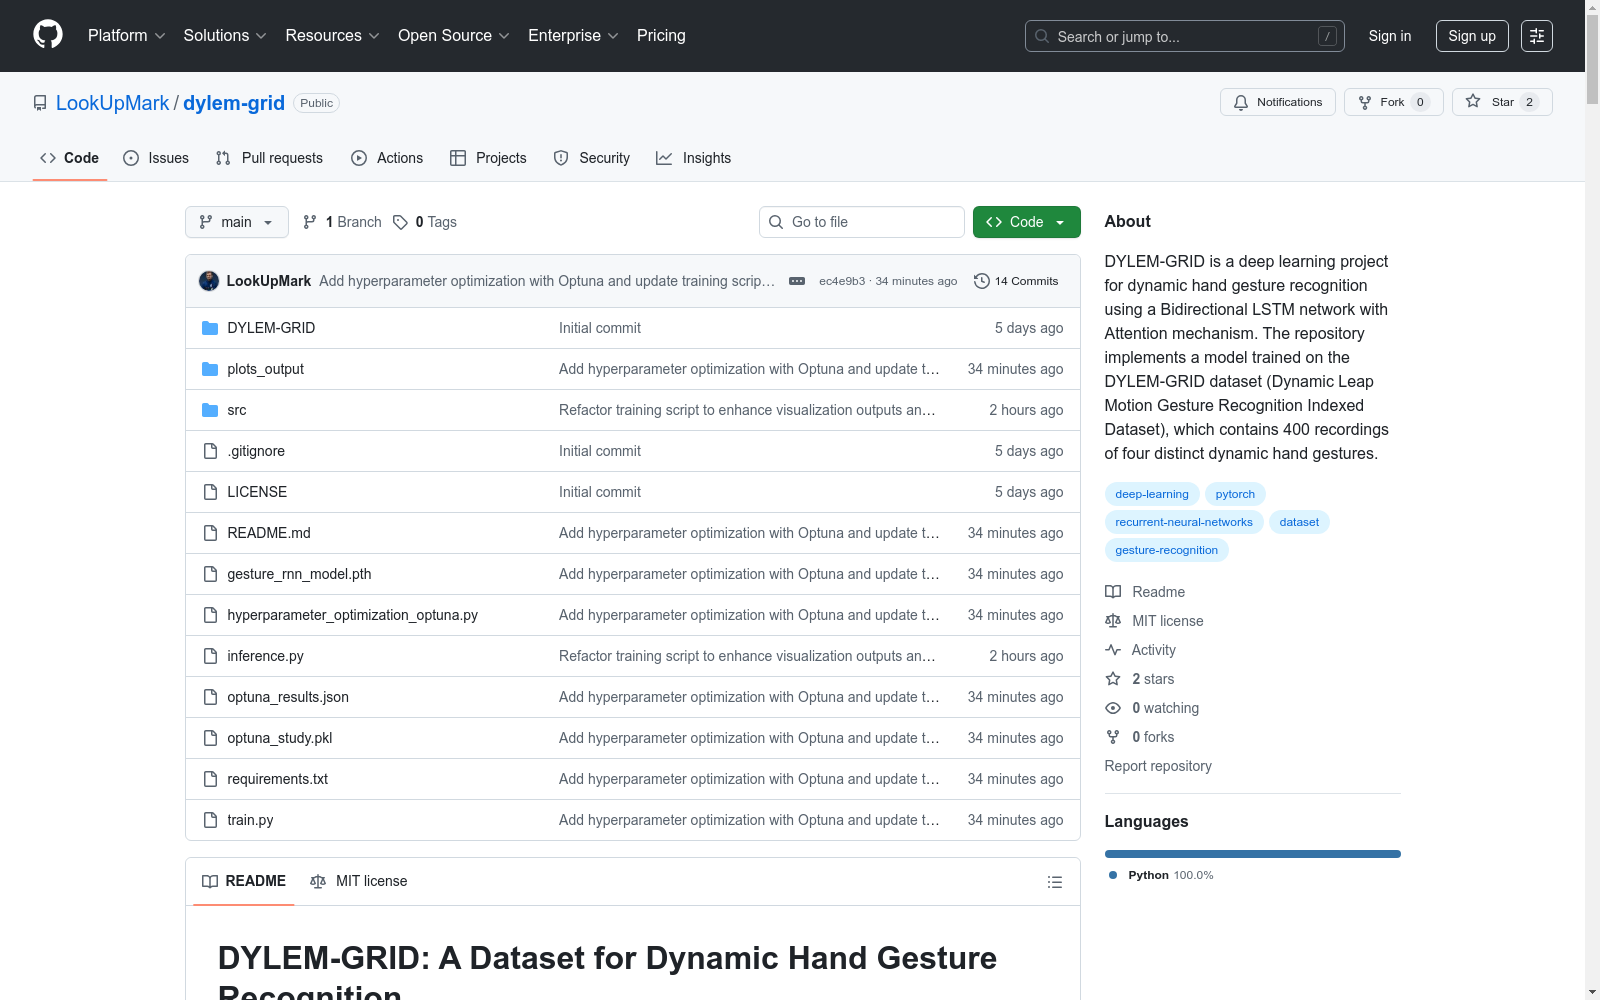Select the recurrent-neural-networks topic tag
Screen dimensions: 1600x1000
coord(1184,522)
